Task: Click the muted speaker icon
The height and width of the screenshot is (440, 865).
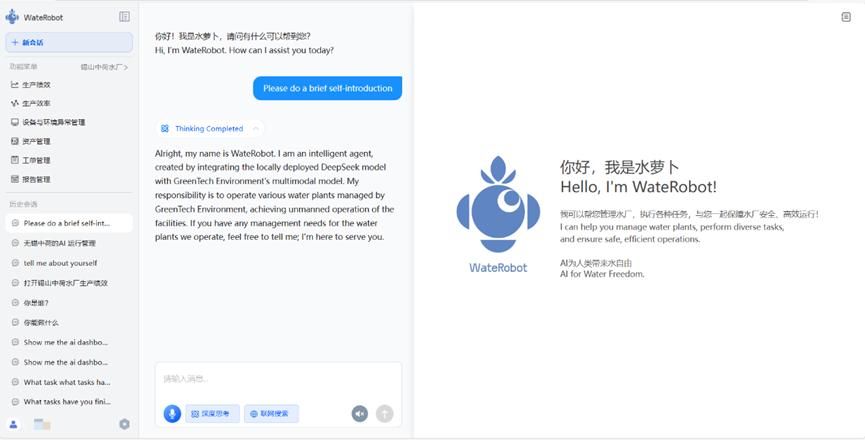Action: 360,414
